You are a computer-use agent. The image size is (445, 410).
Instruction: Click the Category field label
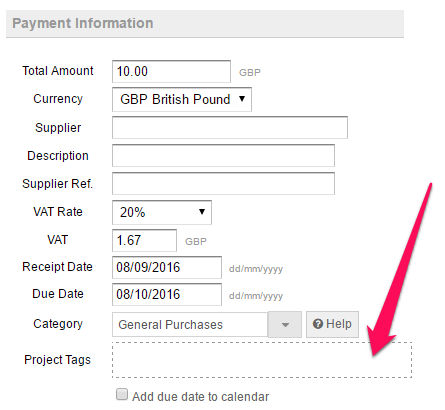click(58, 324)
